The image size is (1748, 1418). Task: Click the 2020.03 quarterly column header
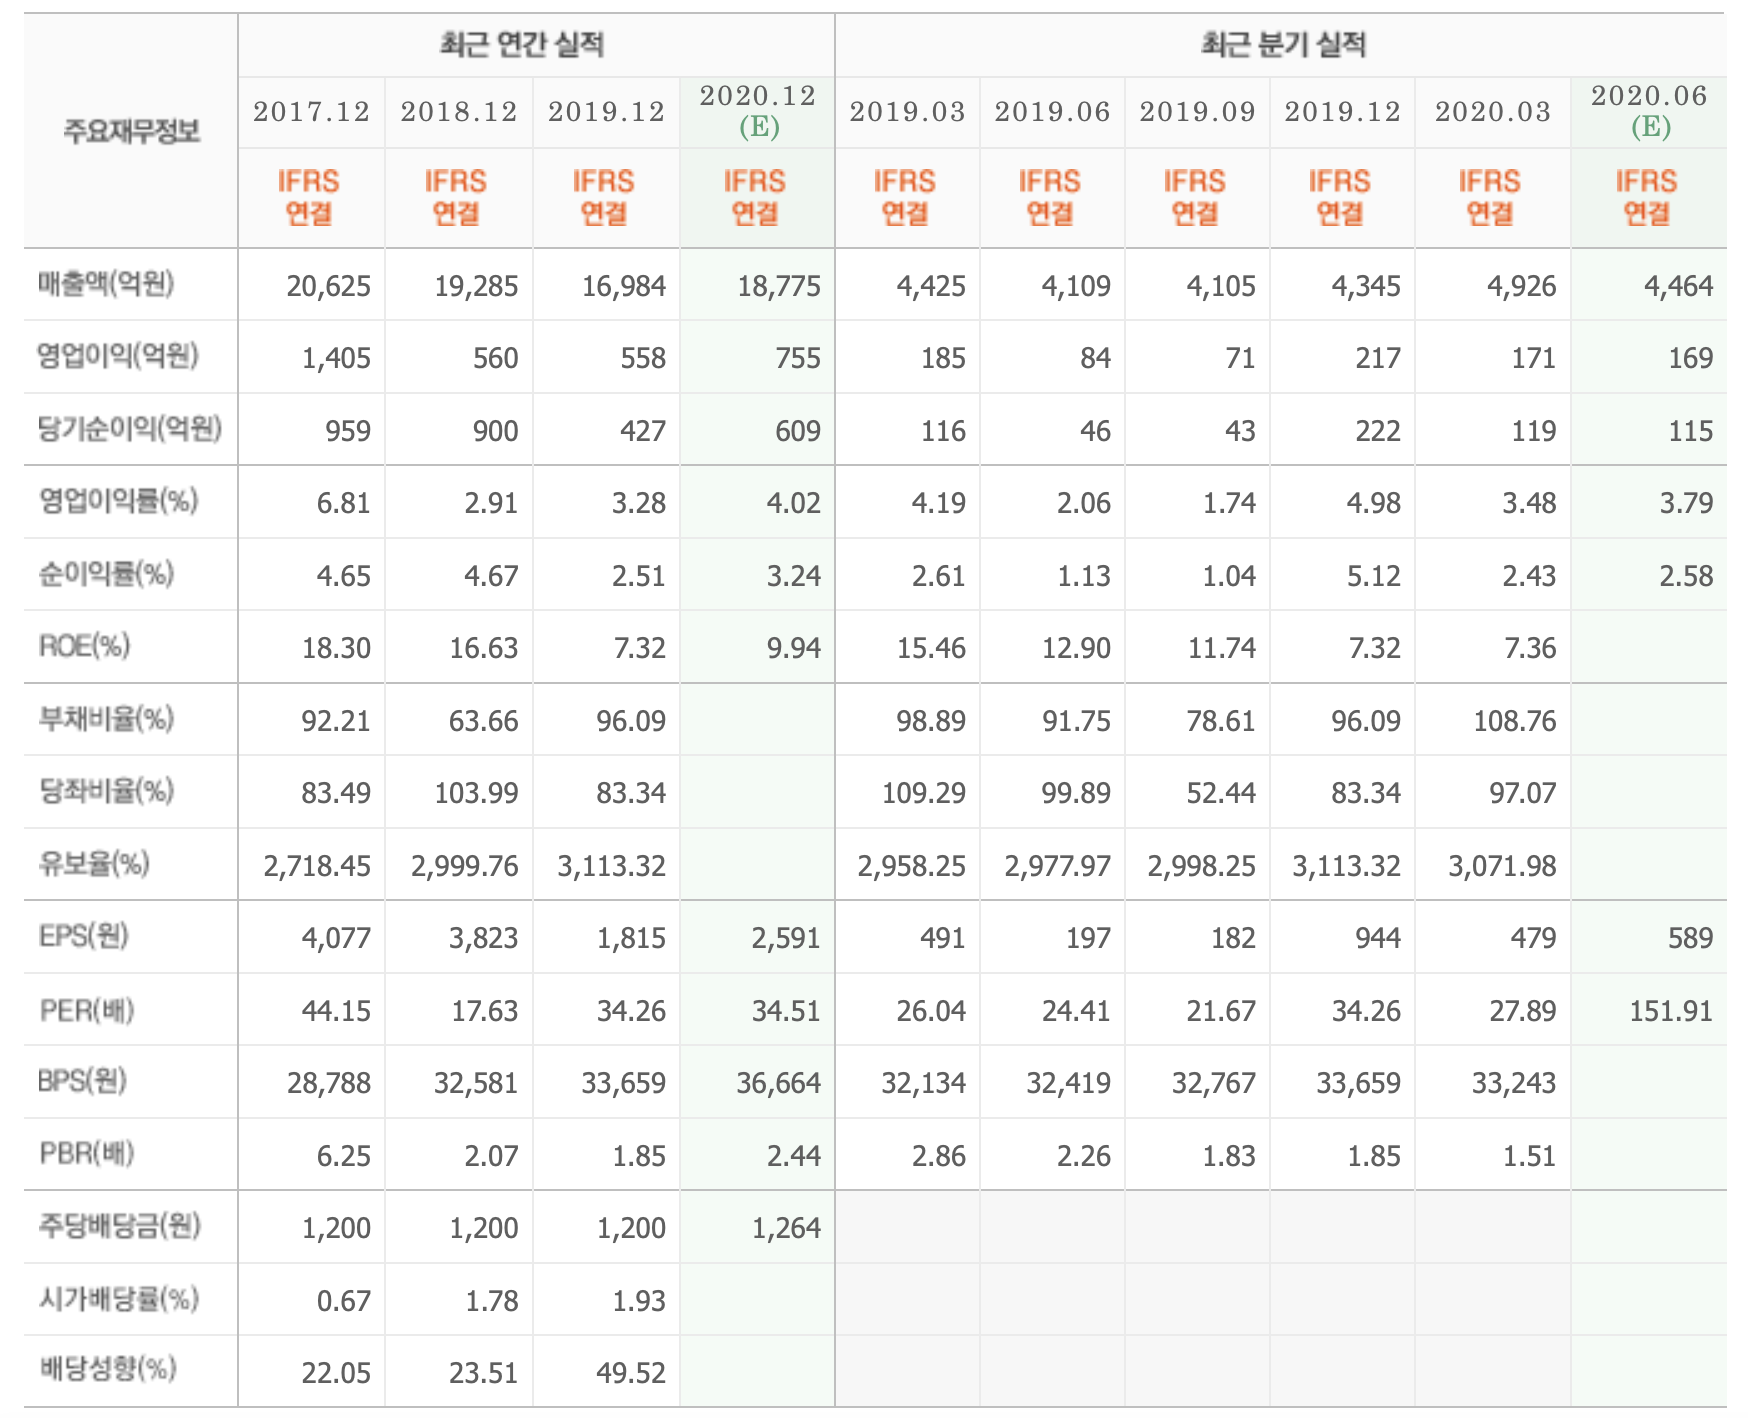tap(1493, 112)
